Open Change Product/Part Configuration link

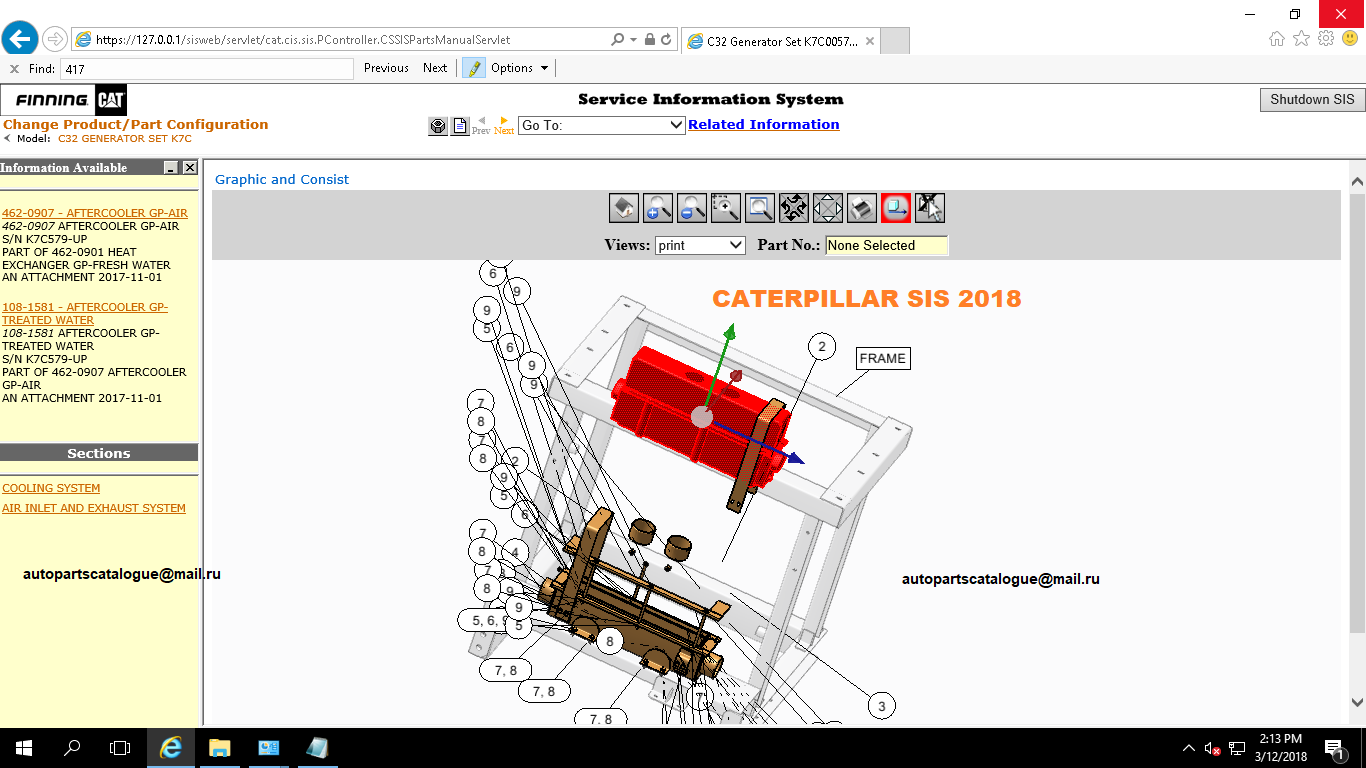[136, 125]
